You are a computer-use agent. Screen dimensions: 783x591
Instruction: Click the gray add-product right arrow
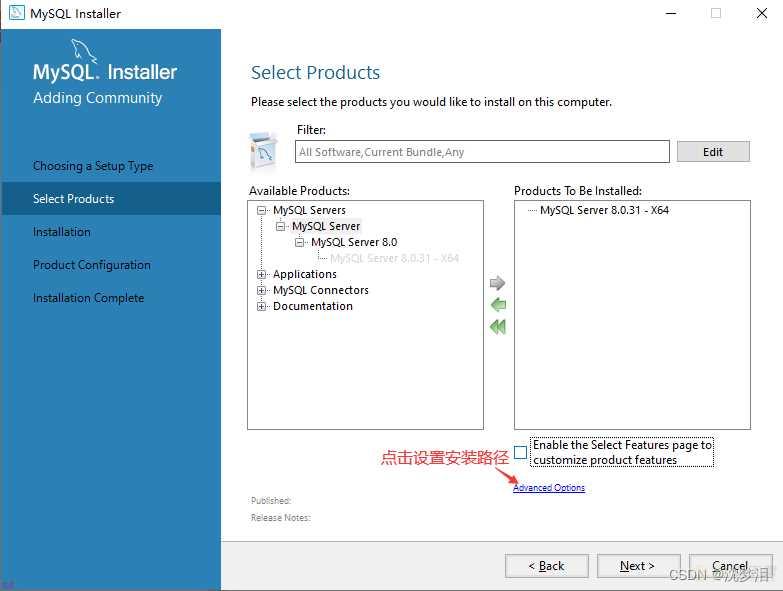[497, 283]
